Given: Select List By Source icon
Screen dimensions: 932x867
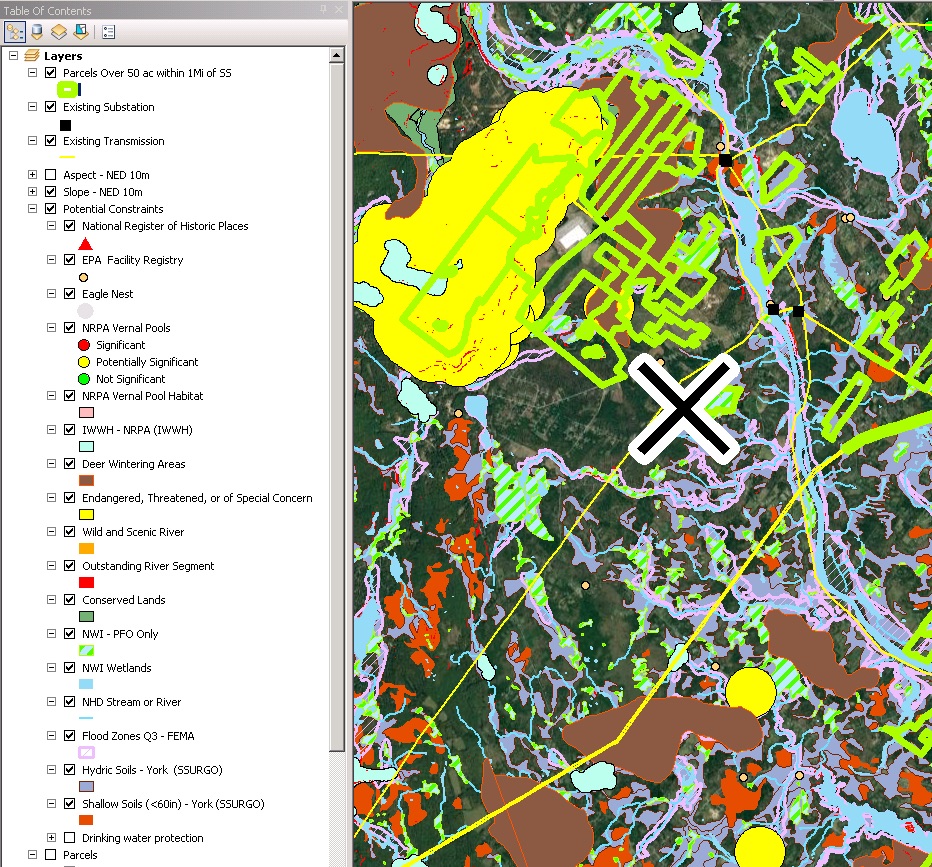Looking at the screenshot, I should pyautogui.click(x=37, y=32).
